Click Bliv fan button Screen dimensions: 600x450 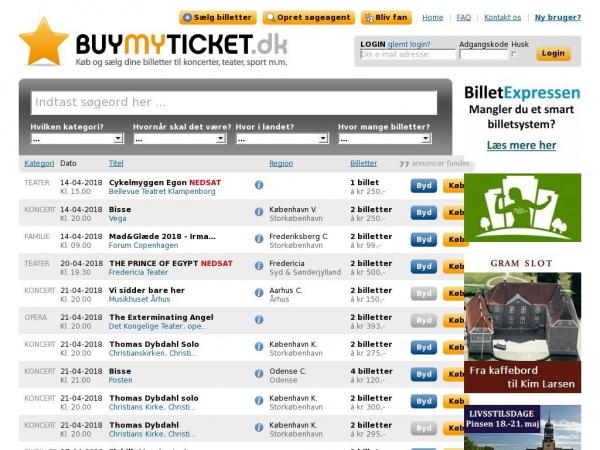click(x=386, y=18)
